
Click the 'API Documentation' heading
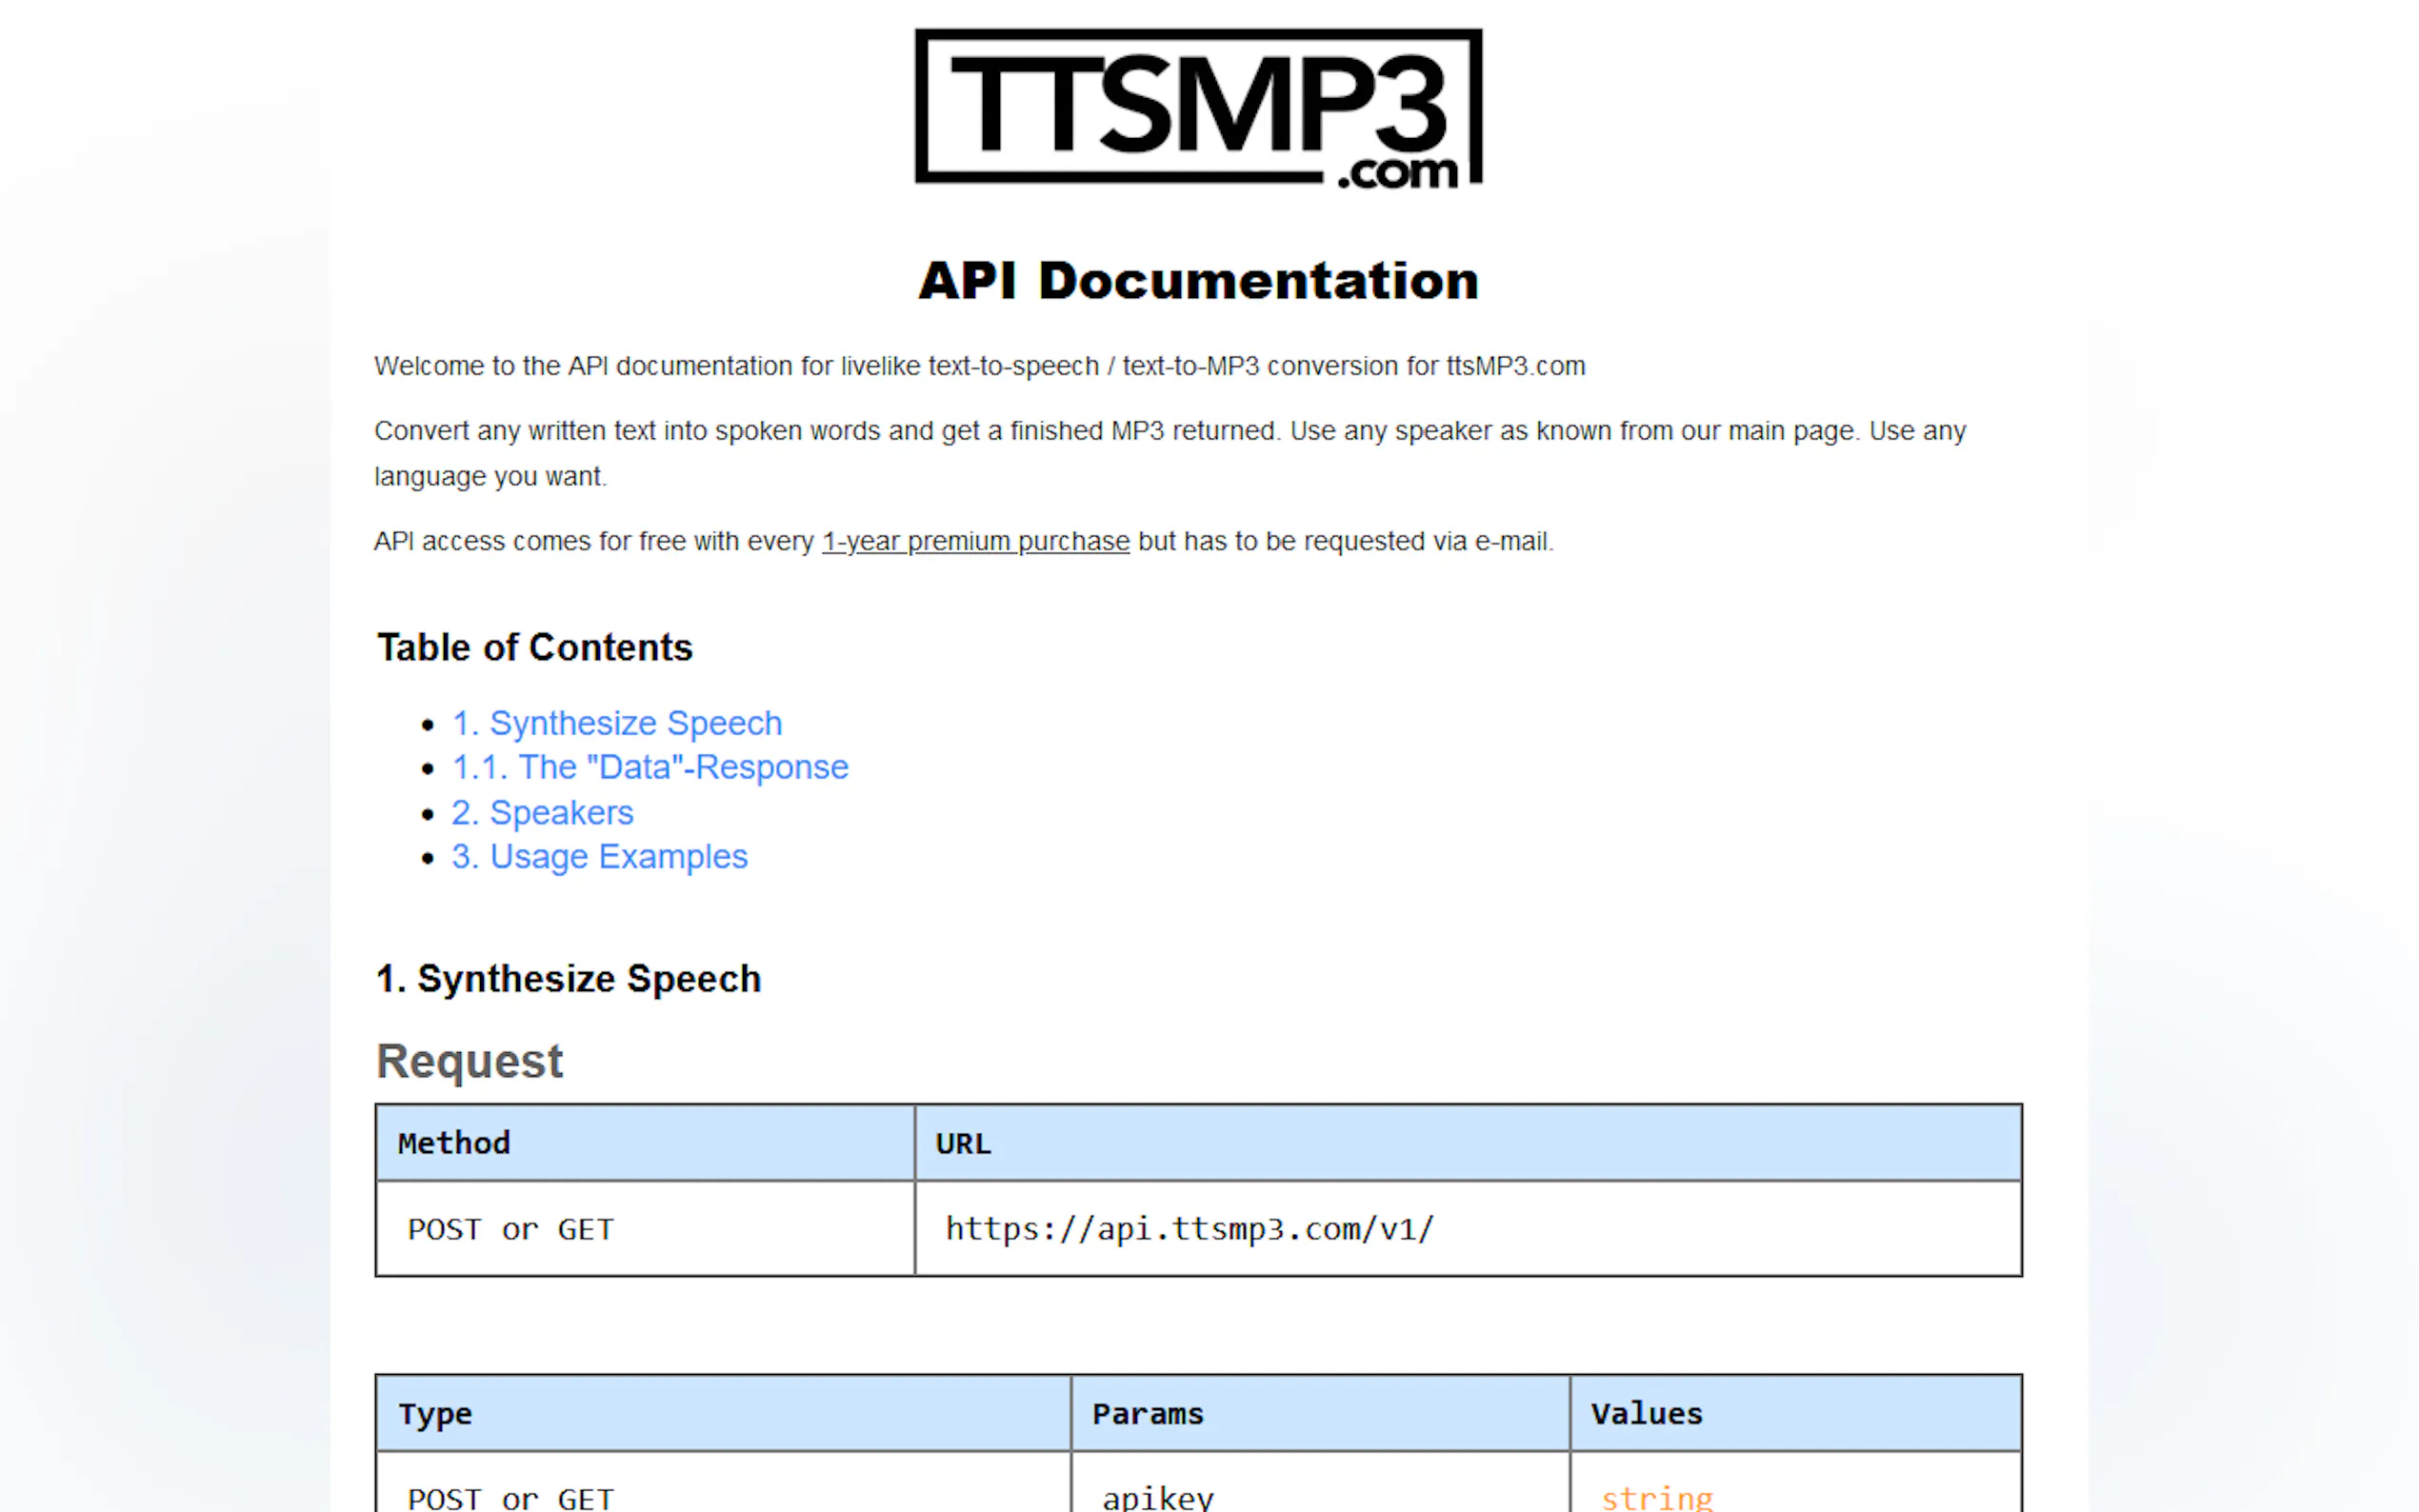(1198, 280)
